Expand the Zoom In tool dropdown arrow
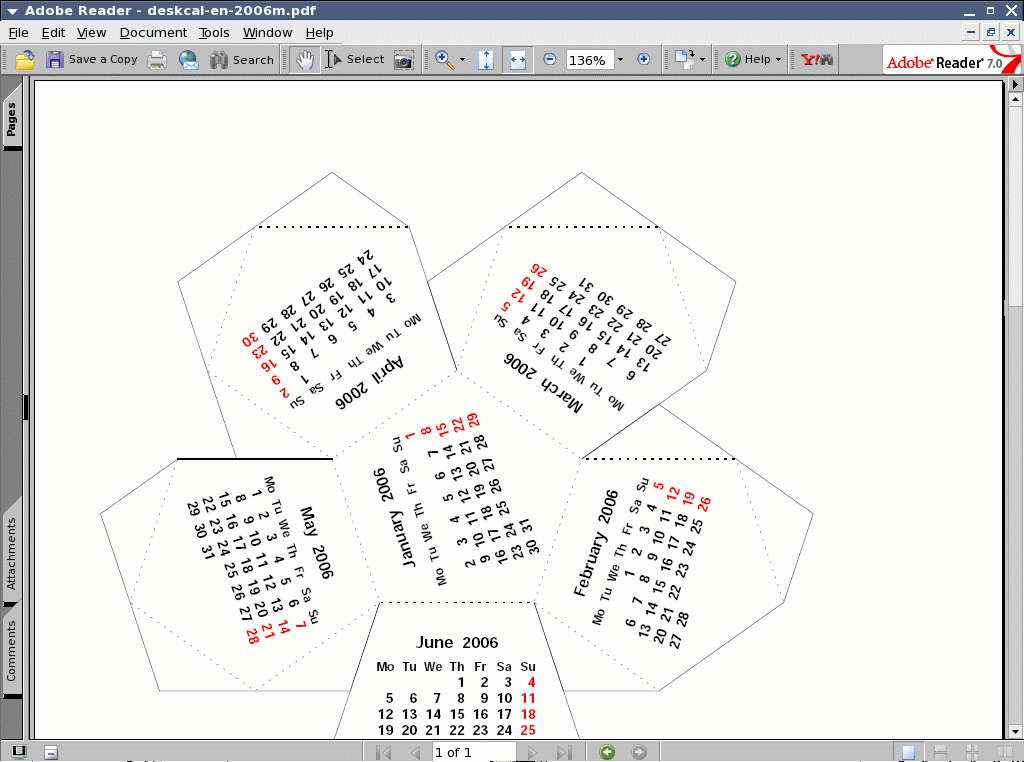Viewport: 1024px width, 762px height. [x=462, y=60]
